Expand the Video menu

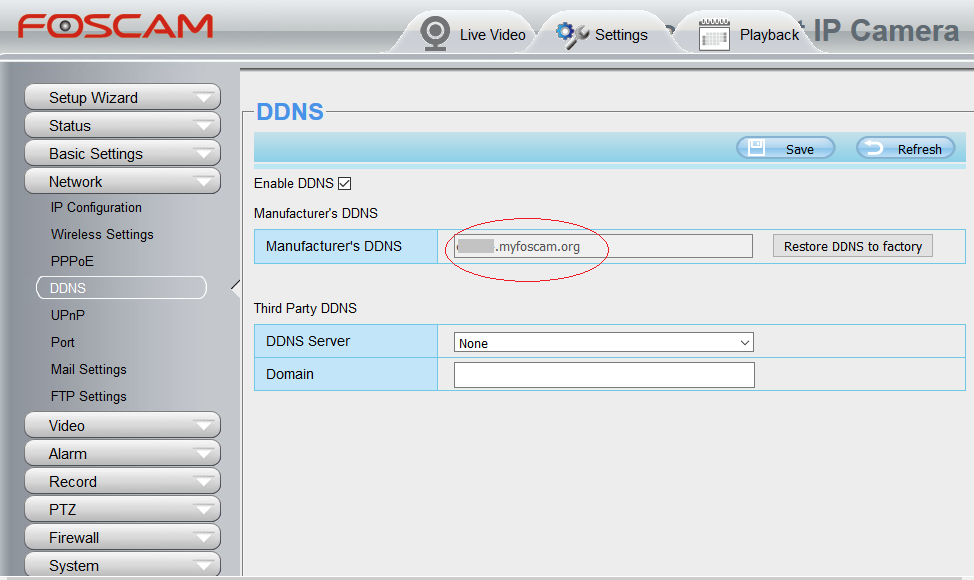coord(122,425)
